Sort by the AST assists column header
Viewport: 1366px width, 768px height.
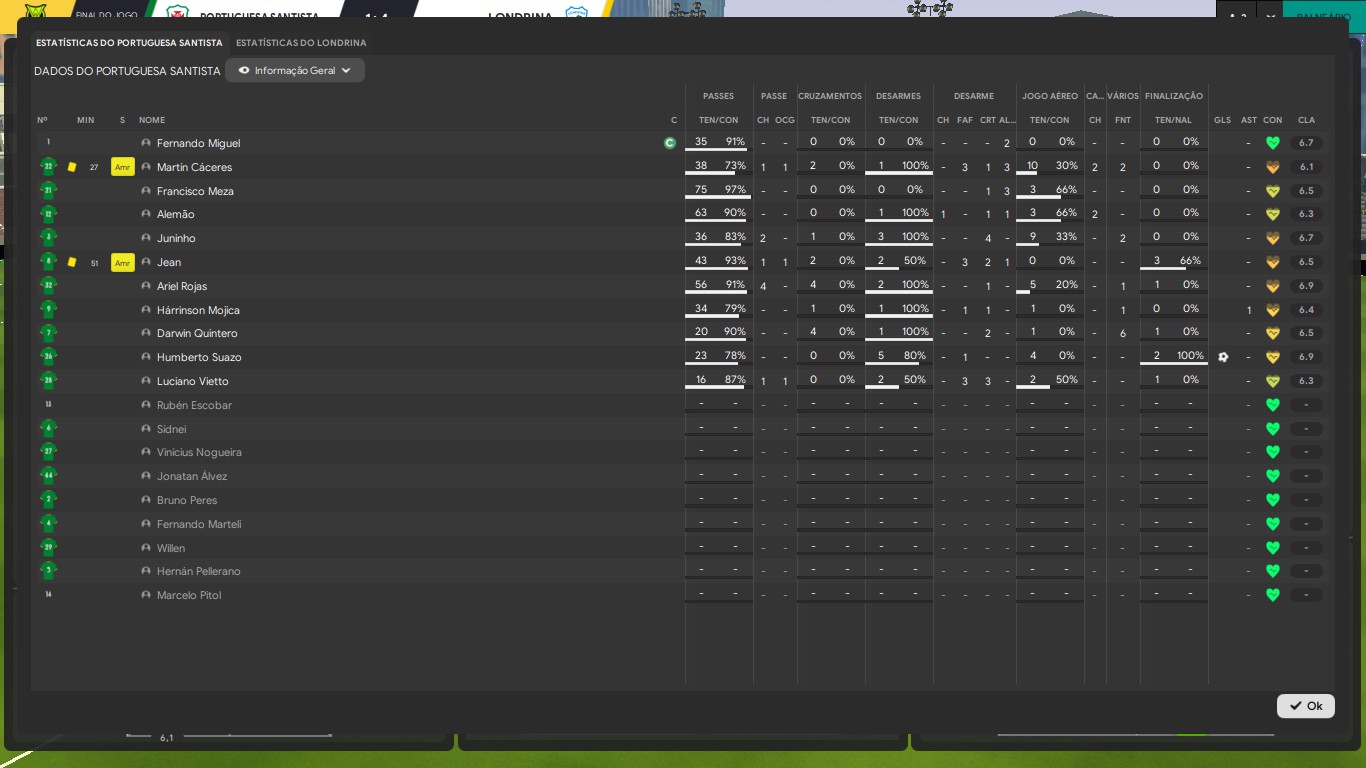tap(1249, 120)
